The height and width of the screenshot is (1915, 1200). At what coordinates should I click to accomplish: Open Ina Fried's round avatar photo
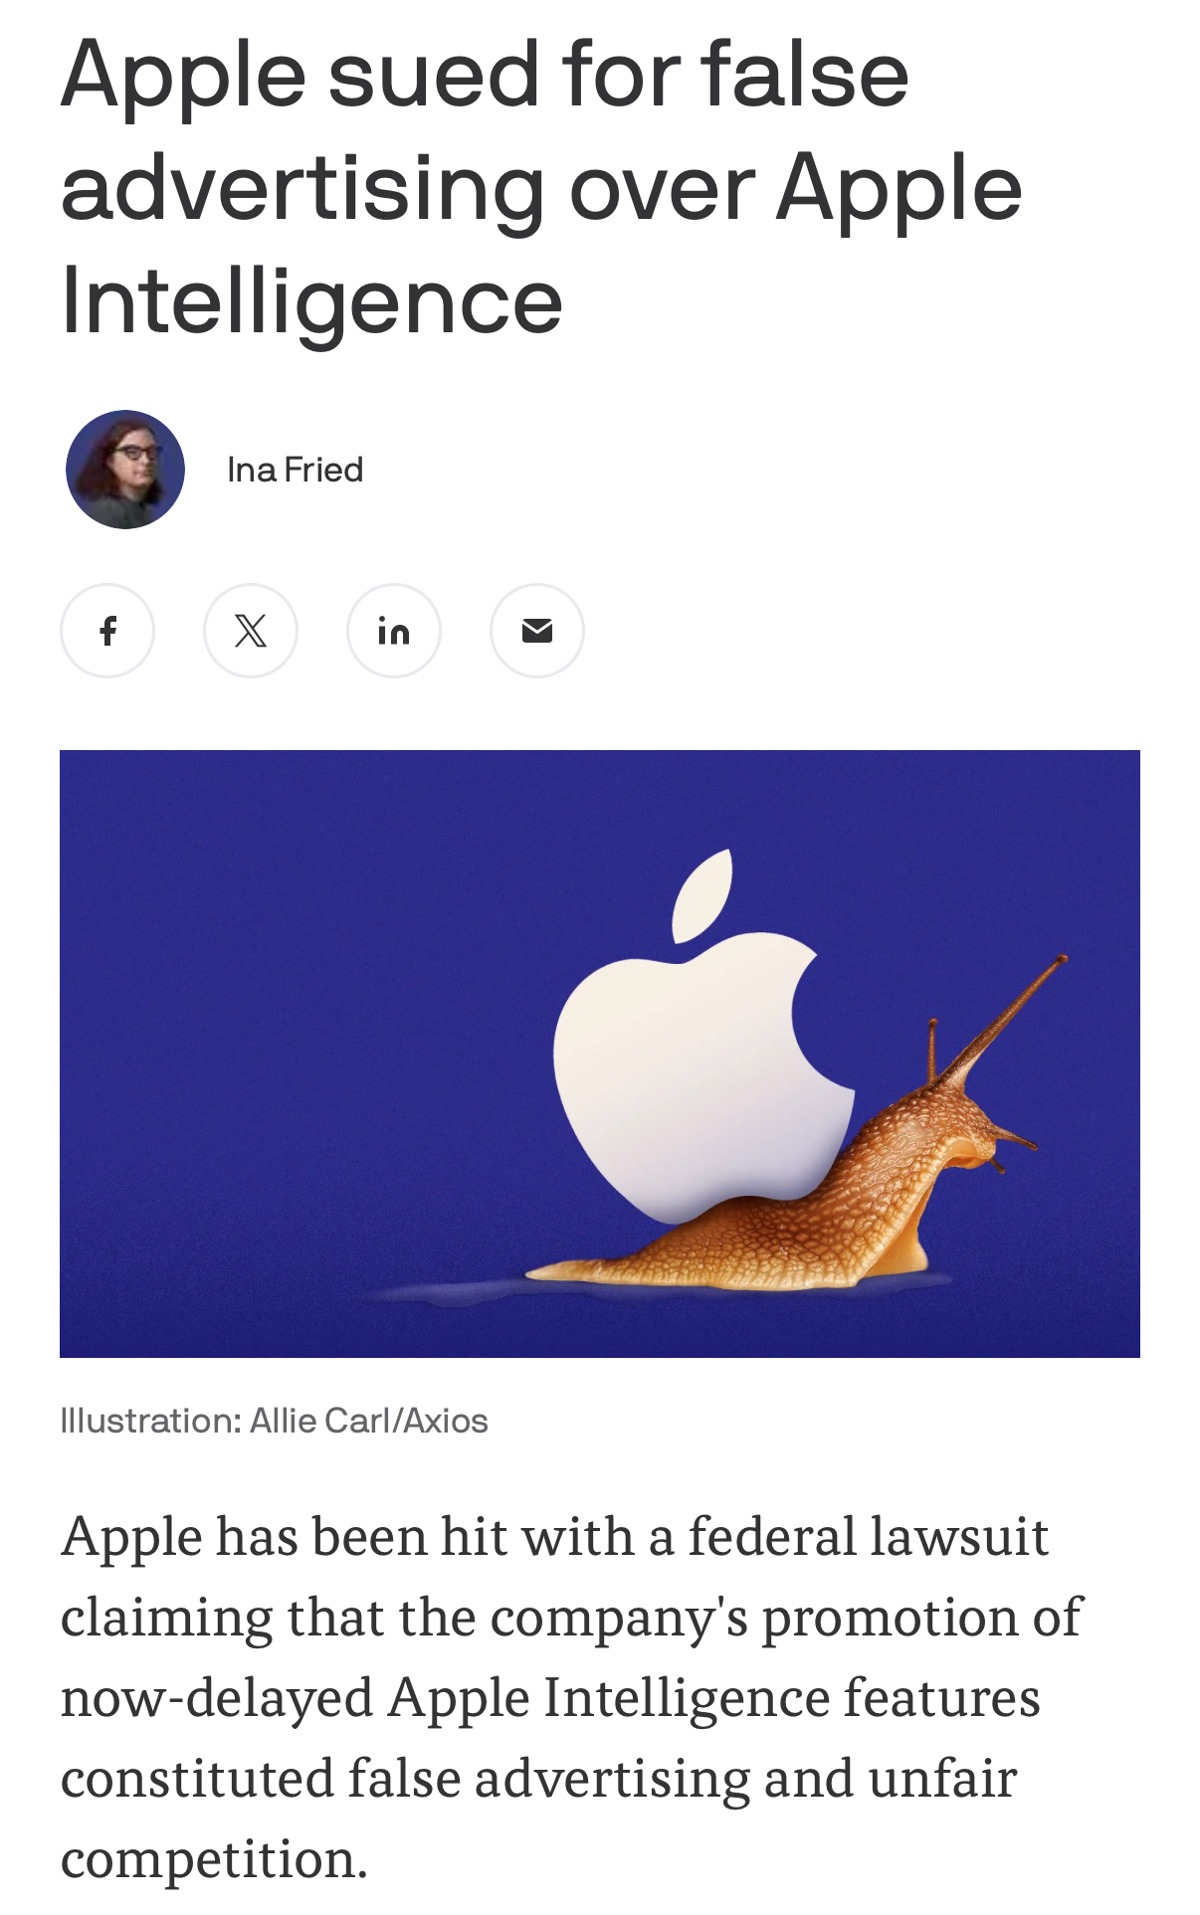[x=125, y=469]
